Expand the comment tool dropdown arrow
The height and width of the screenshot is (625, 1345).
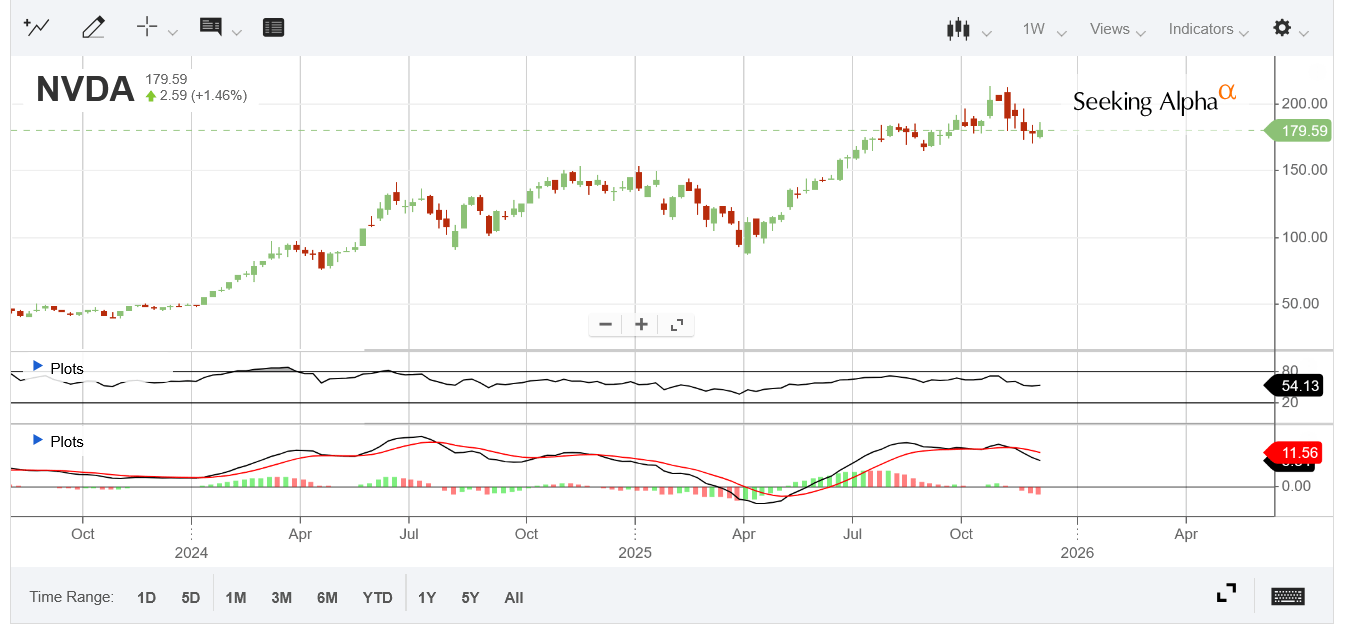237,32
